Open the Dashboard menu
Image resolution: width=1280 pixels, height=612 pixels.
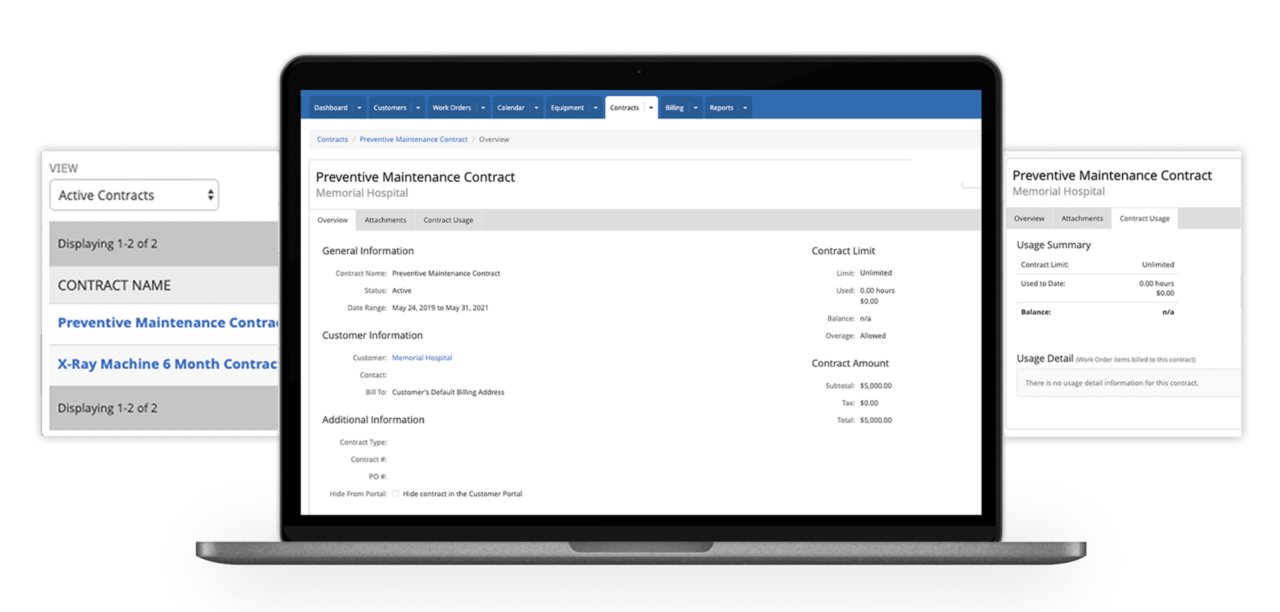click(x=330, y=107)
